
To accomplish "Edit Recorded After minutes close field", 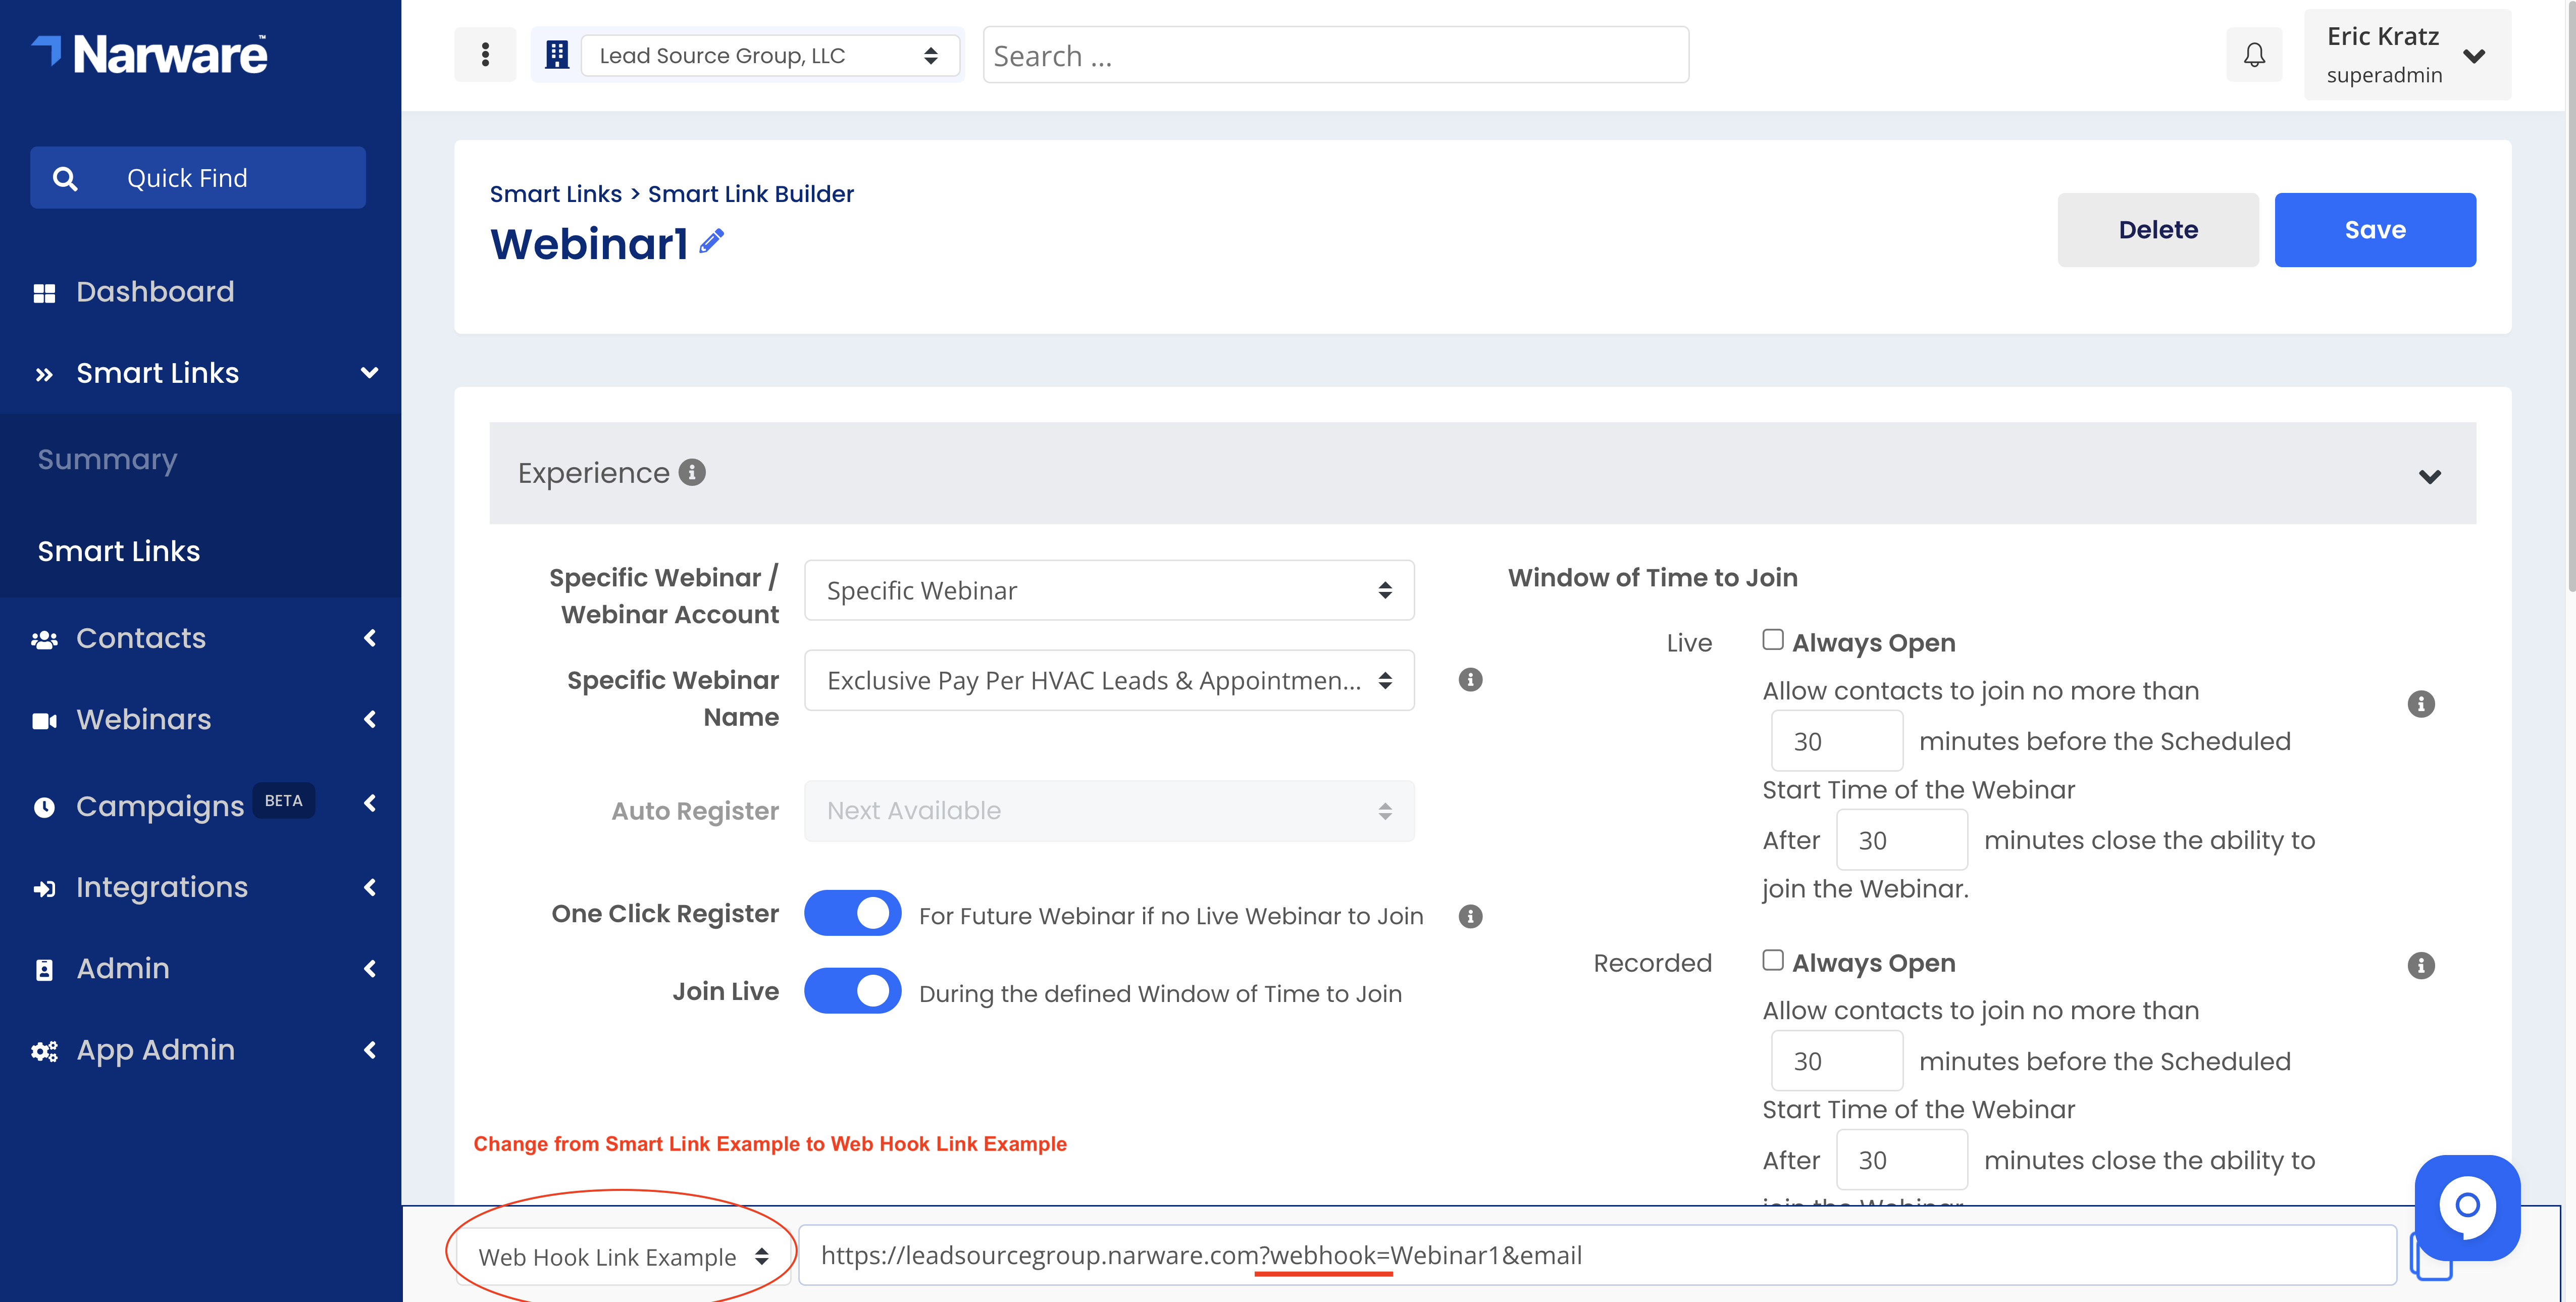I will (1902, 1160).
